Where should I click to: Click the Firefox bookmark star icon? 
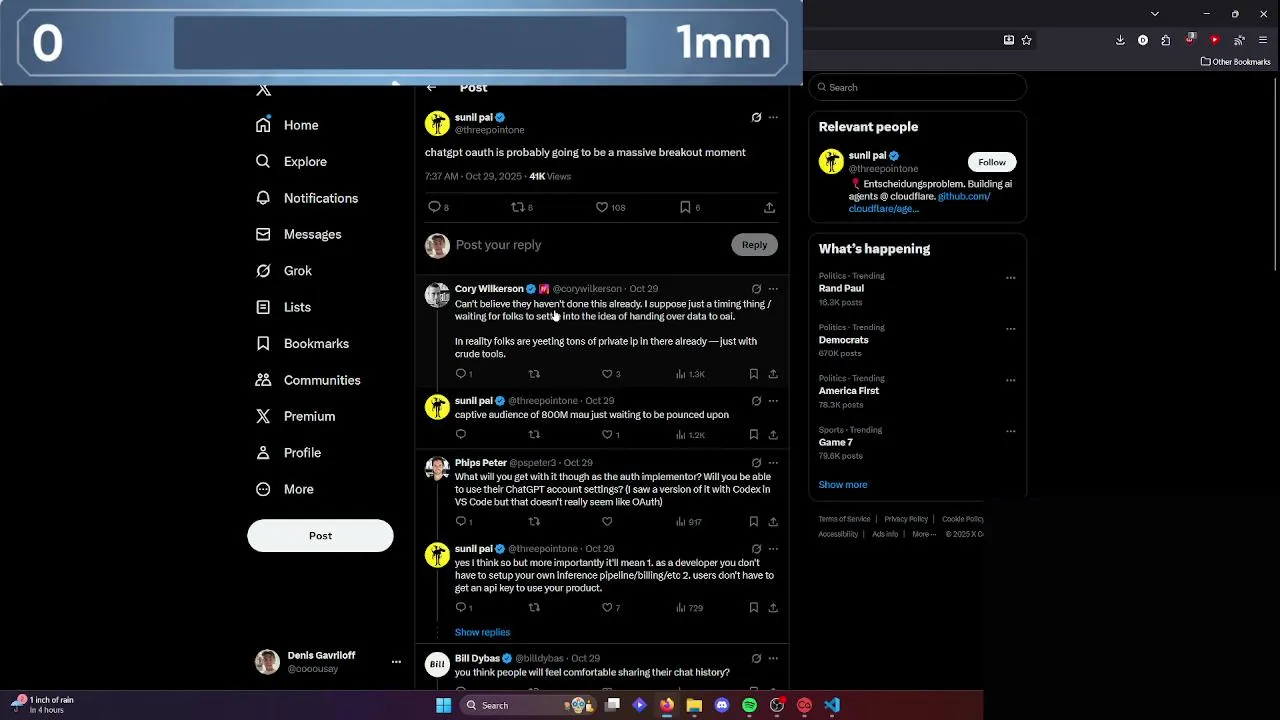[x=1026, y=40]
